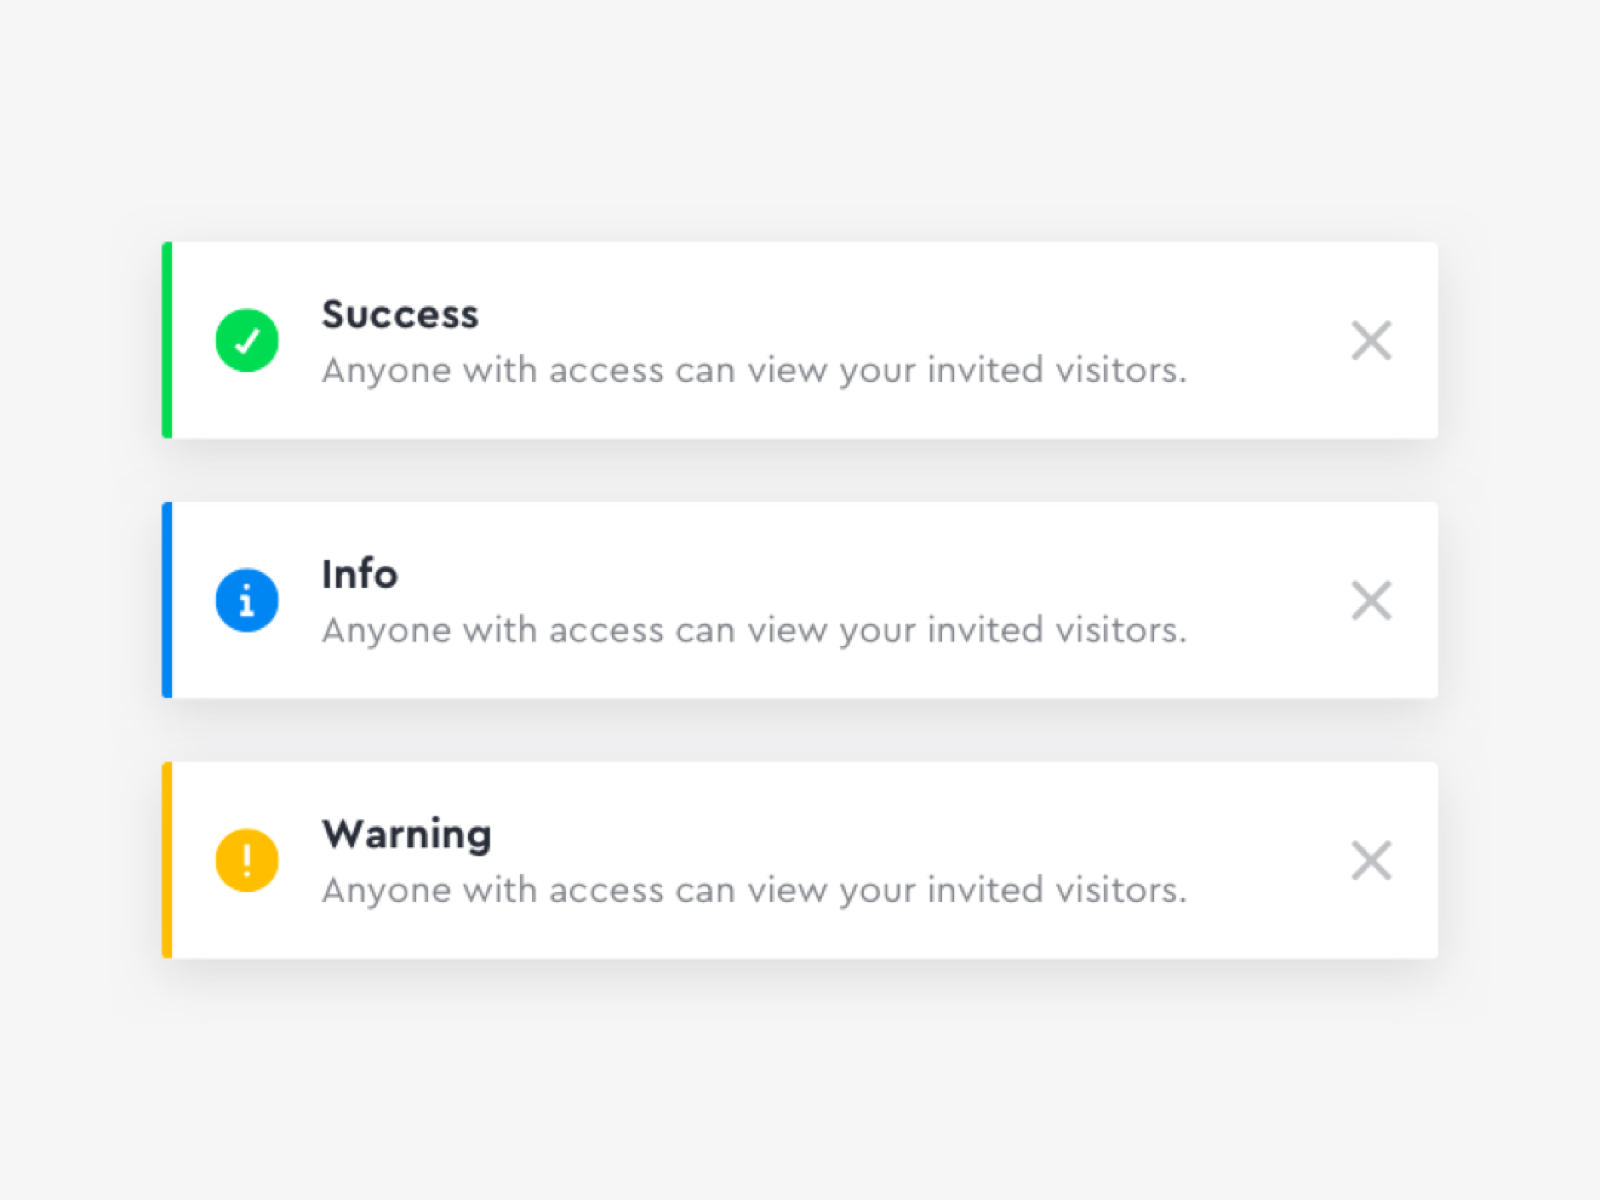
Task: Click the green accent bar on the Success card
Action: pos(166,340)
